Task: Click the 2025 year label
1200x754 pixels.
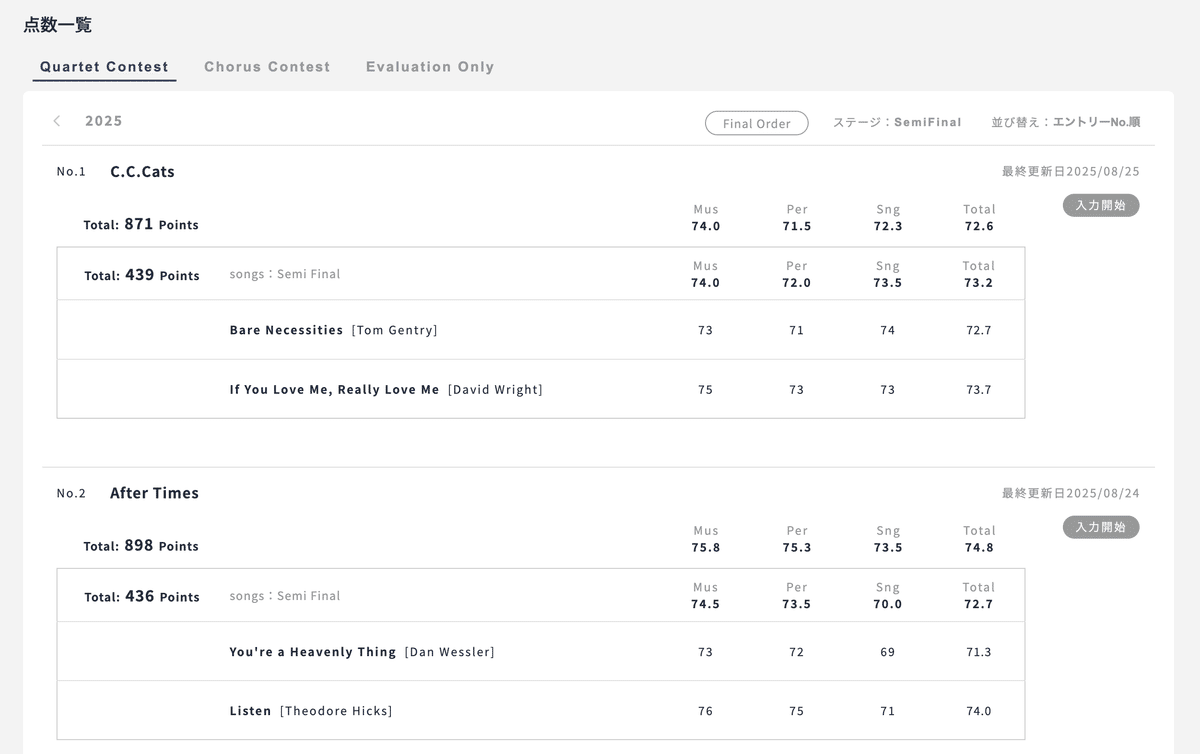Action: coord(104,121)
